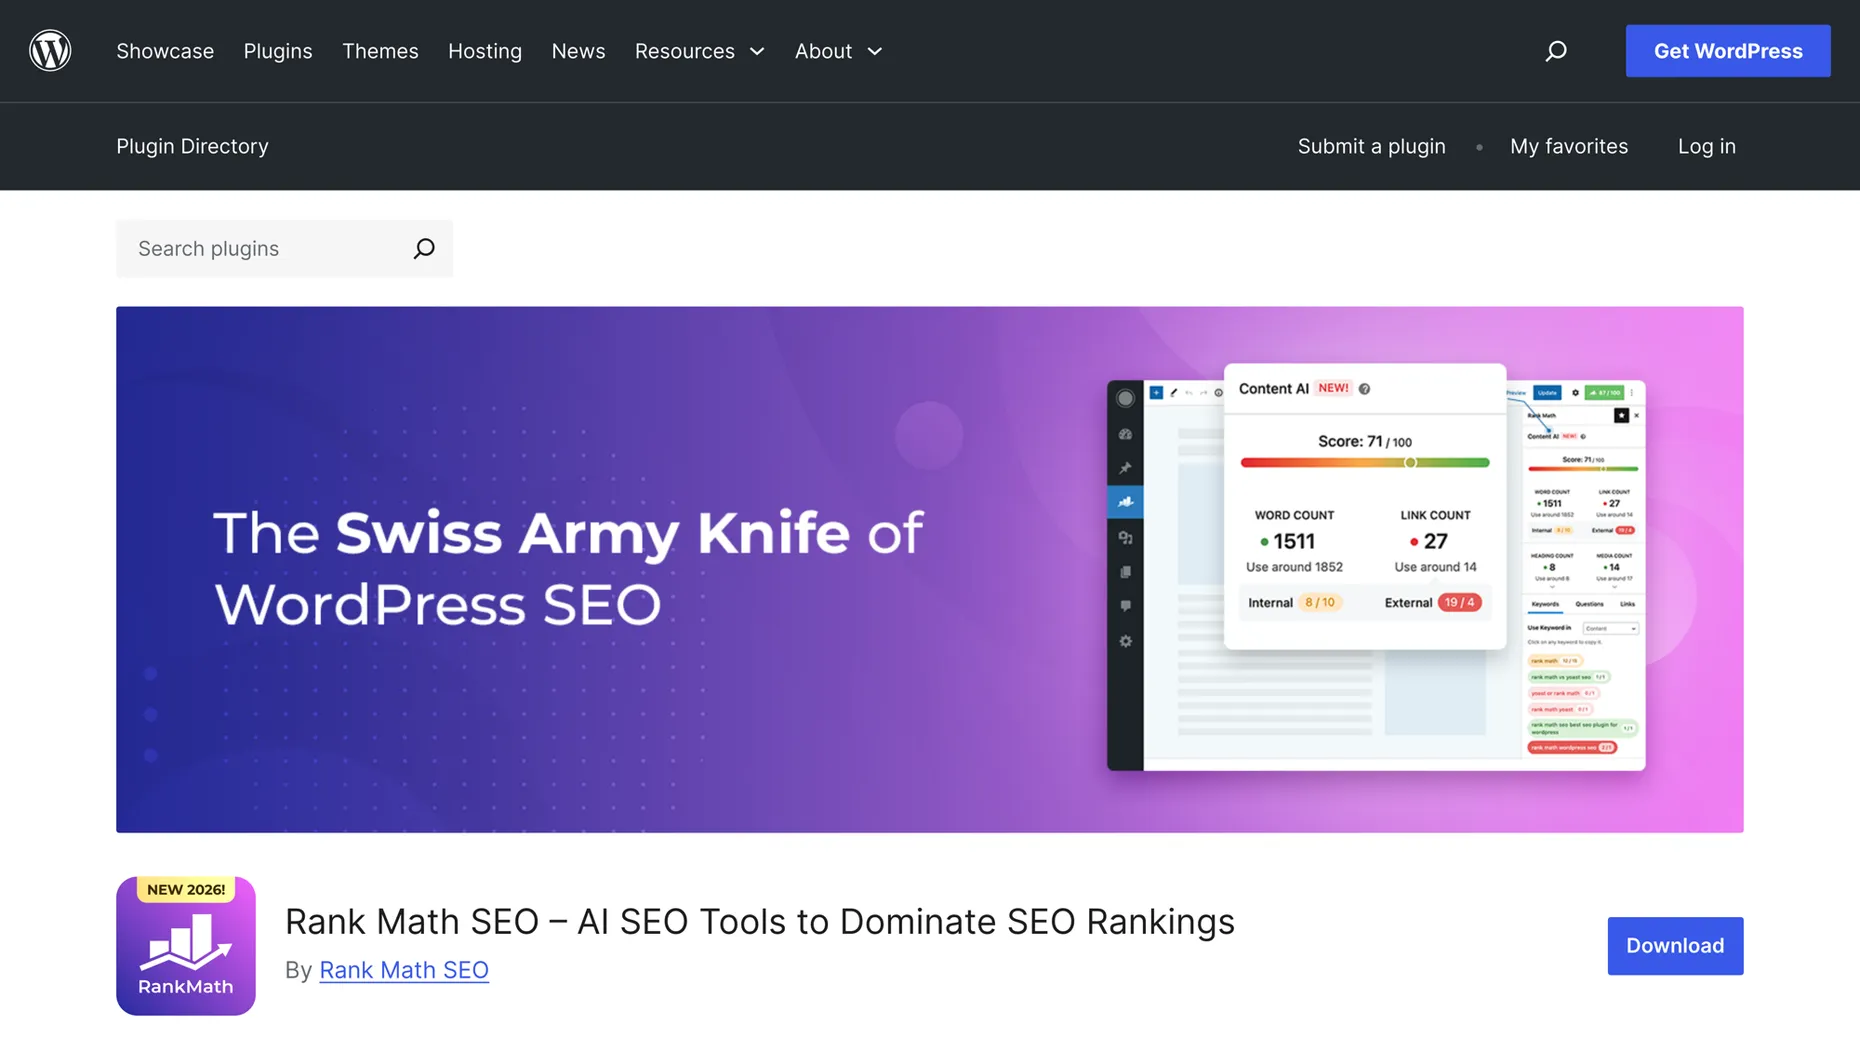Open the Showcase menu item

click(165, 51)
